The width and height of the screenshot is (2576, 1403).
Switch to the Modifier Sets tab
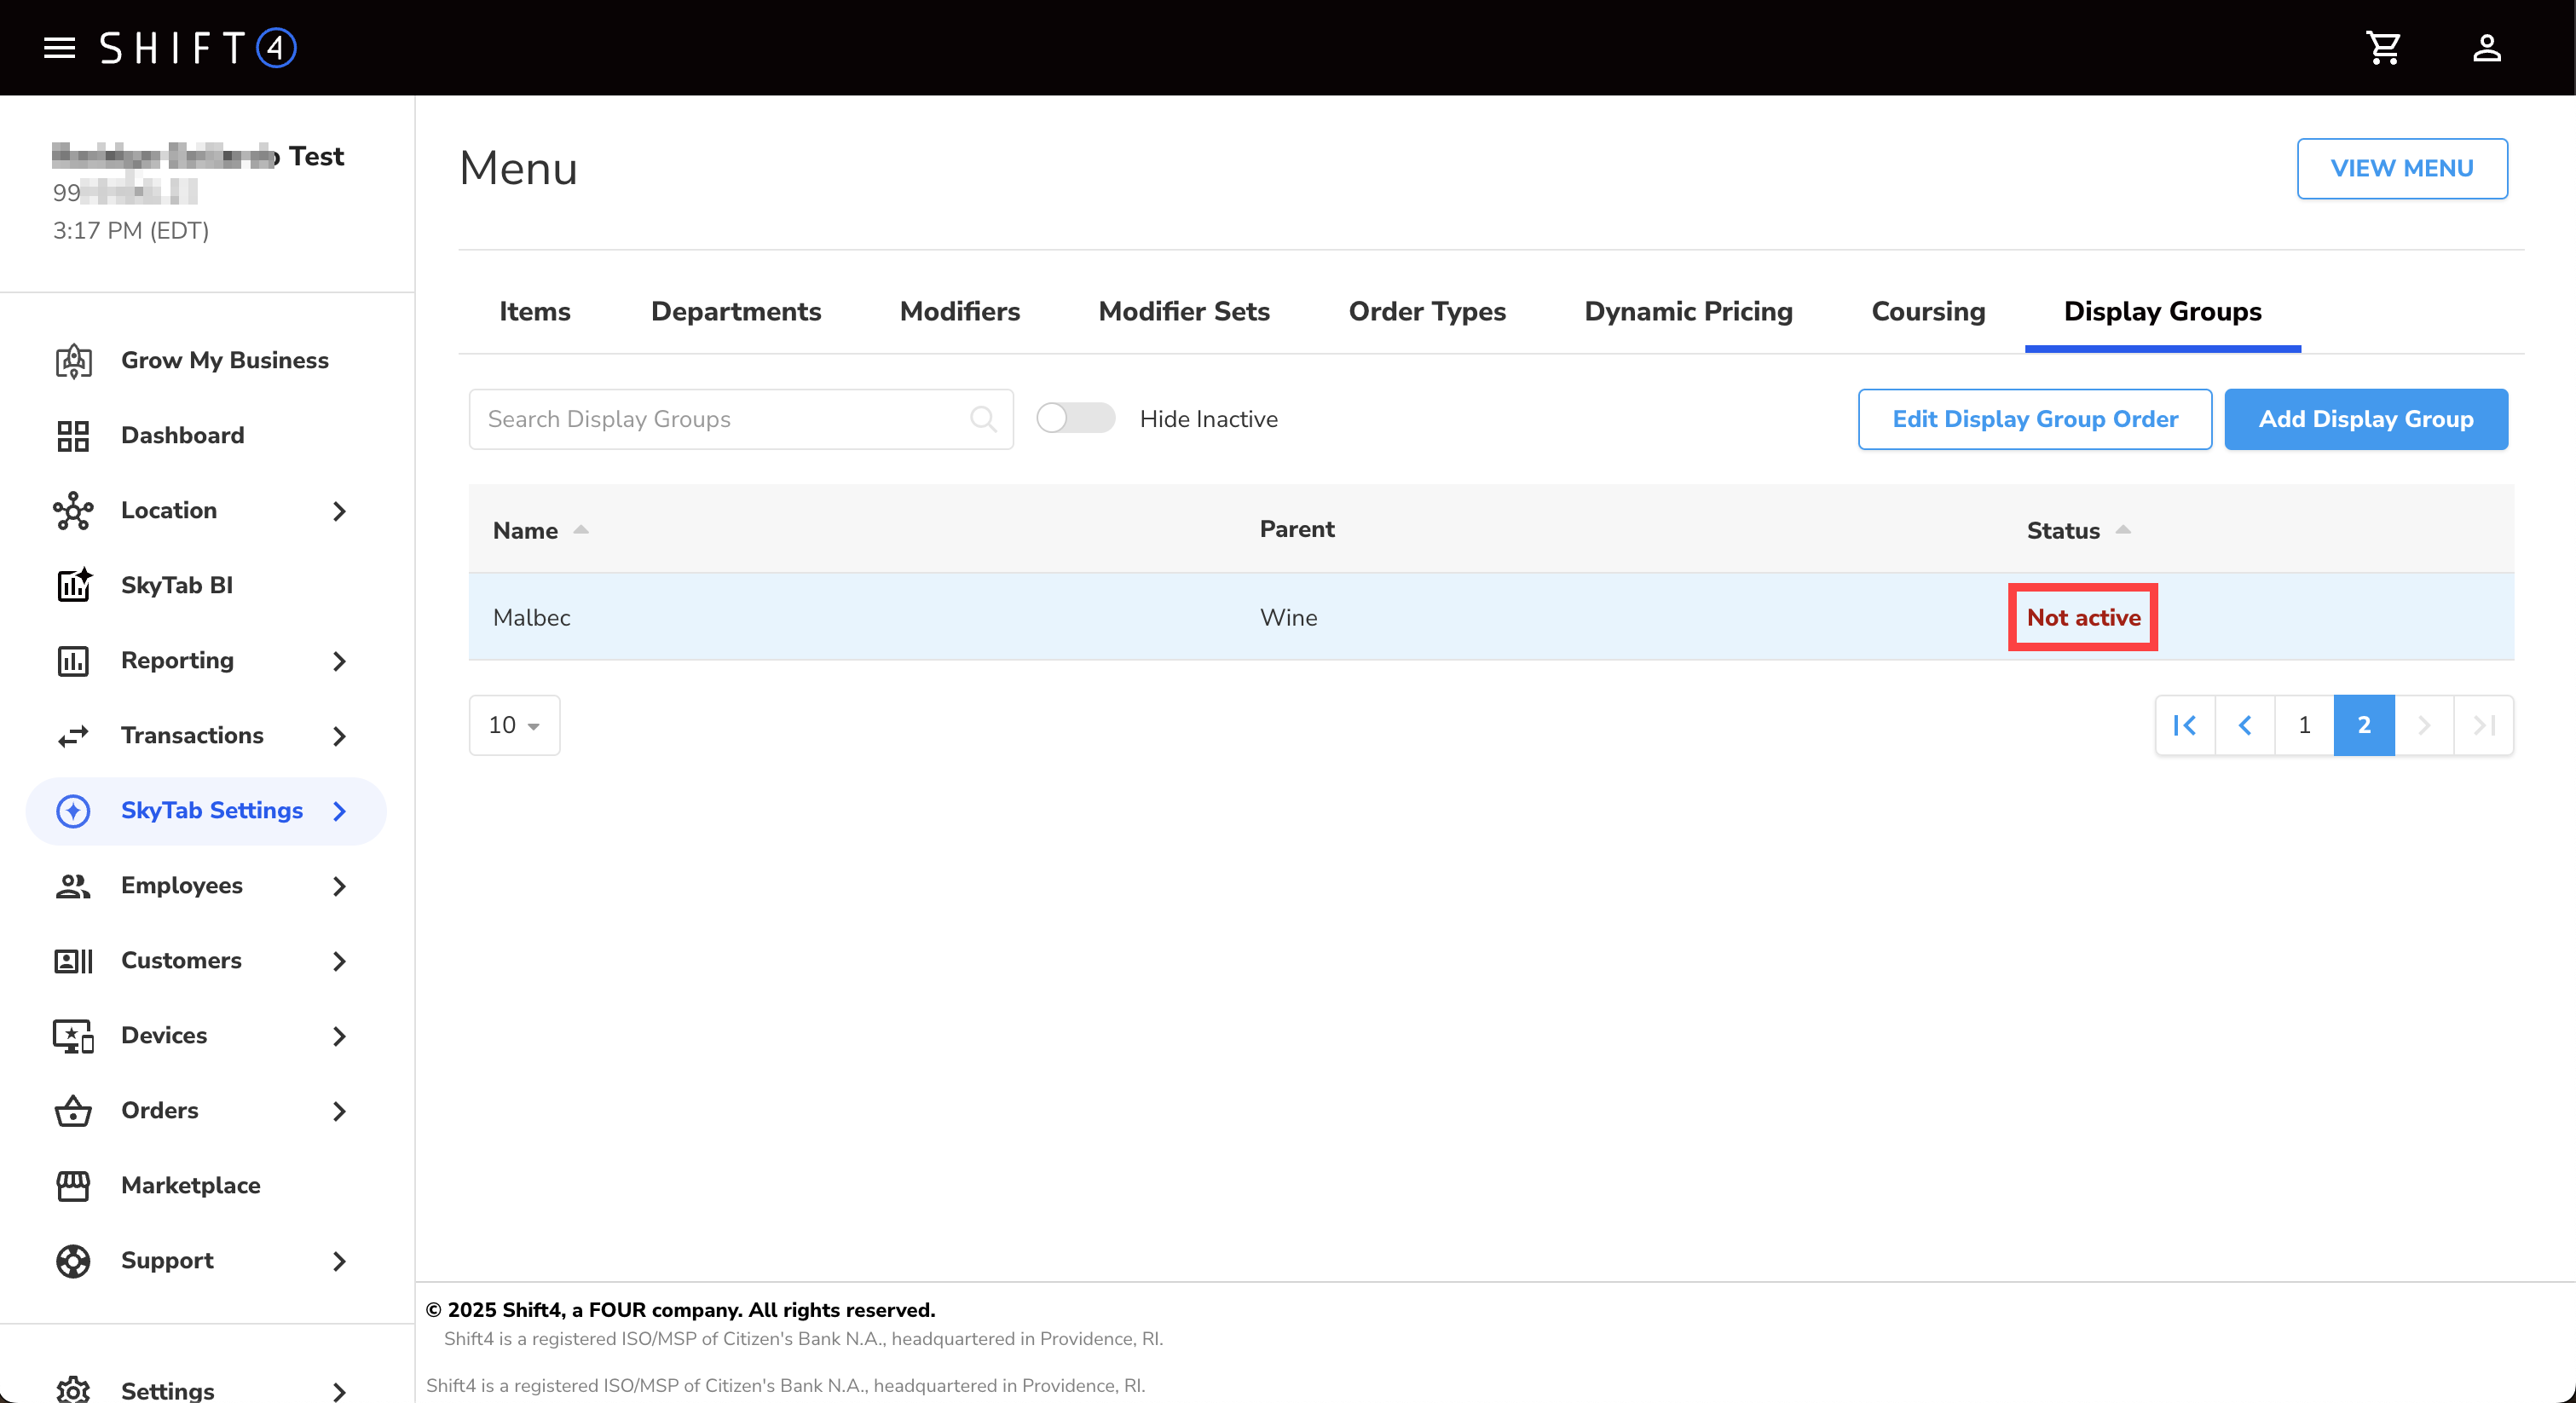pos(1183,311)
